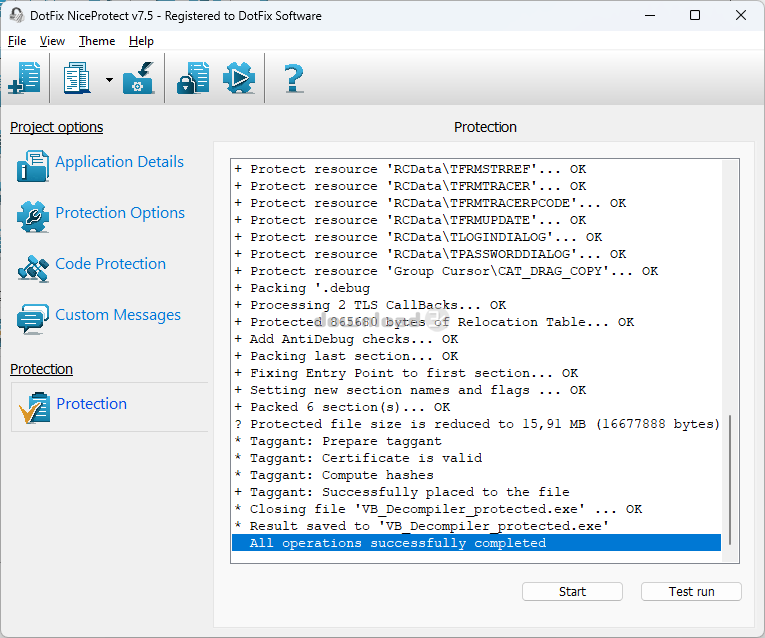Viewport: 765px width, 638px height.
Task: Go to Protection Options page
Action: point(120,213)
